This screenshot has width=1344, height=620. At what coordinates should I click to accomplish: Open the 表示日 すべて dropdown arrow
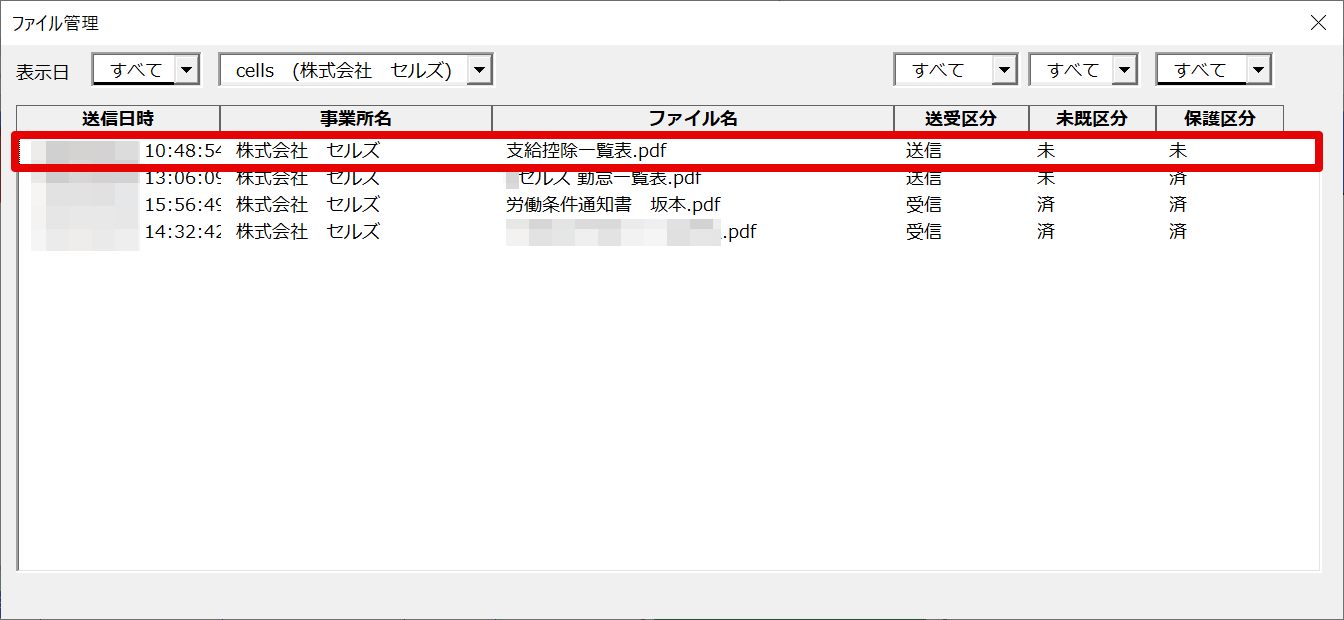point(187,70)
